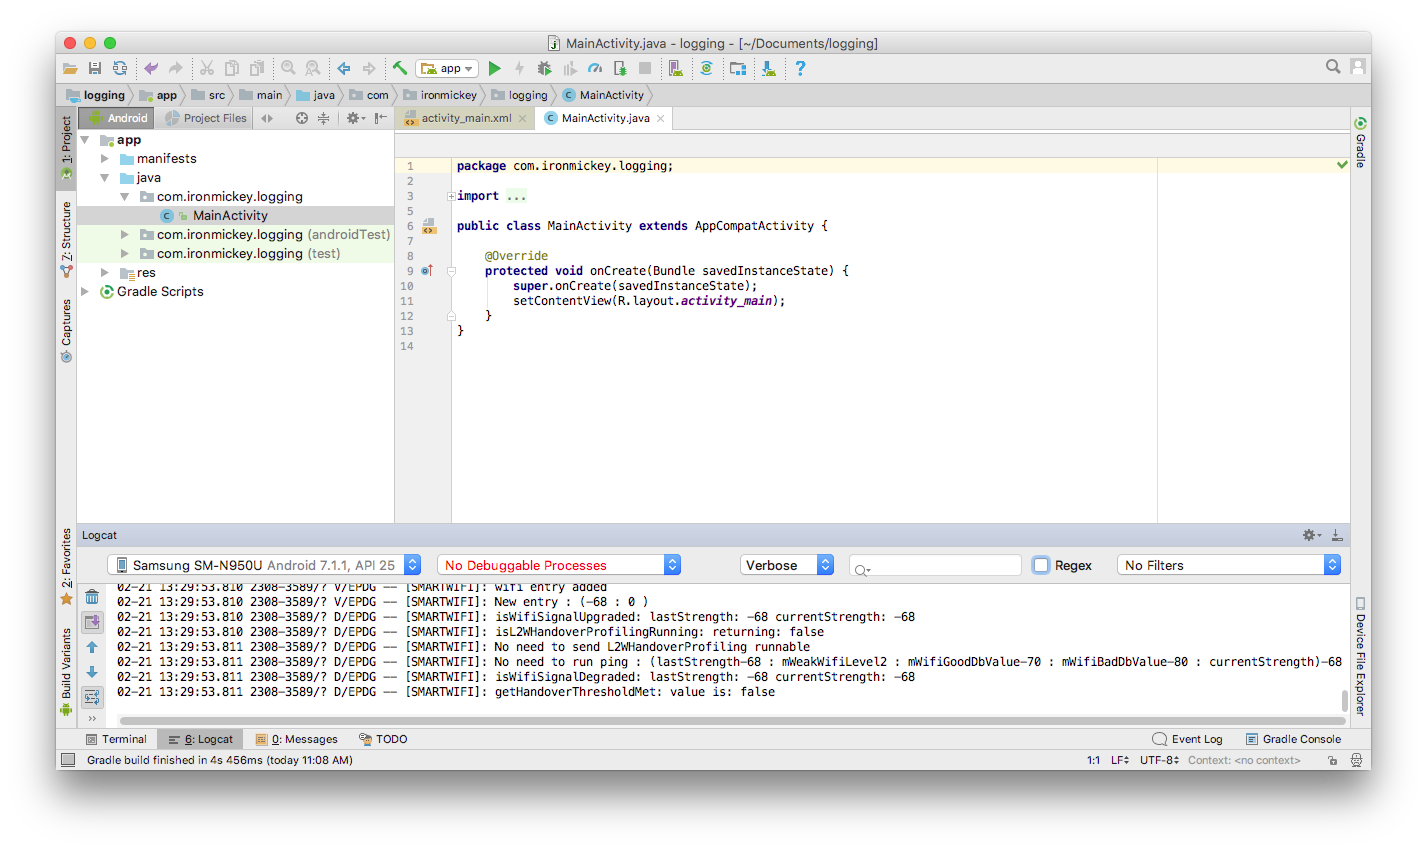Open Search Everywhere magnifier icon
The width and height of the screenshot is (1427, 850).
coord(1332,66)
